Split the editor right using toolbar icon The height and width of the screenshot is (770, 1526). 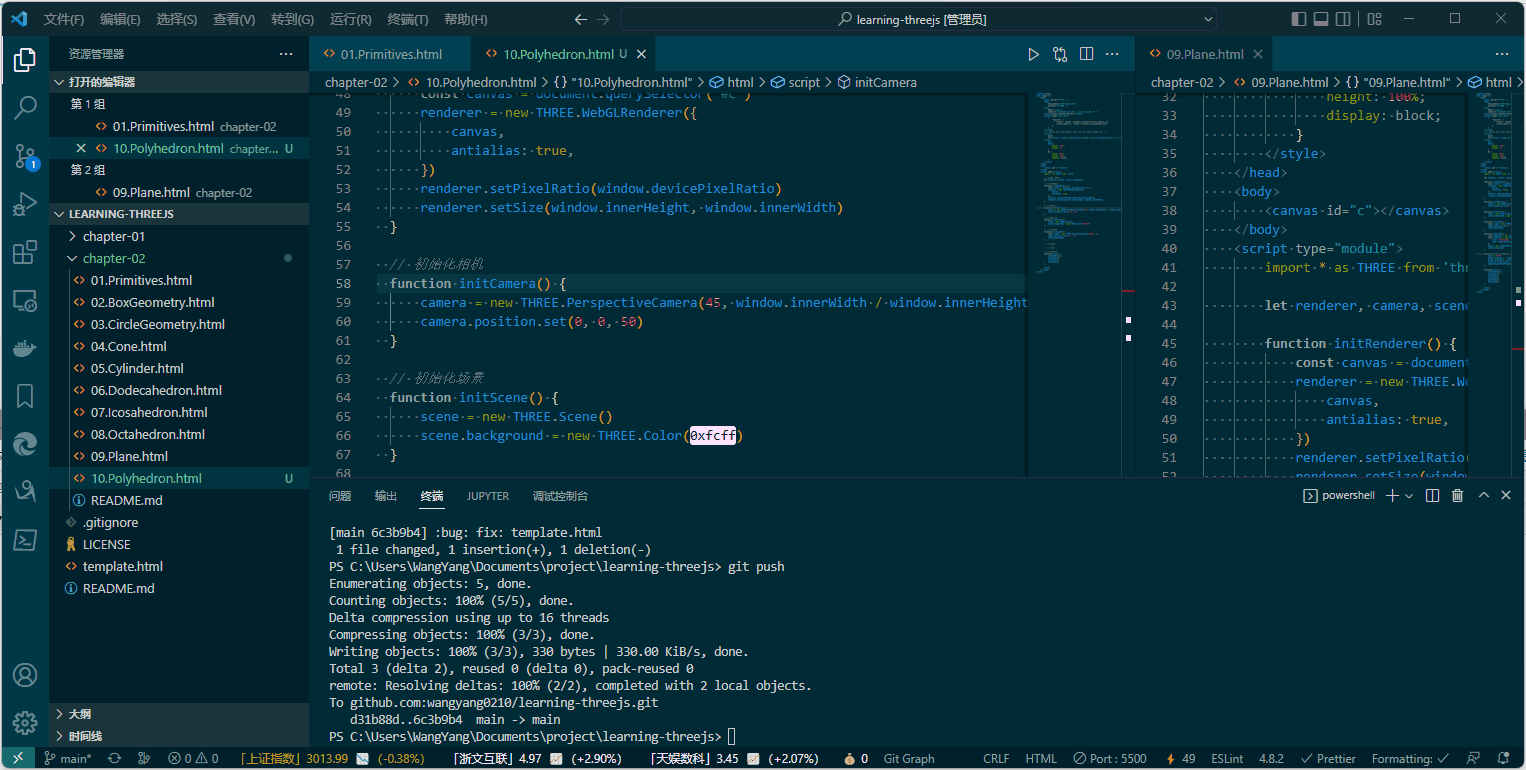(1086, 54)
